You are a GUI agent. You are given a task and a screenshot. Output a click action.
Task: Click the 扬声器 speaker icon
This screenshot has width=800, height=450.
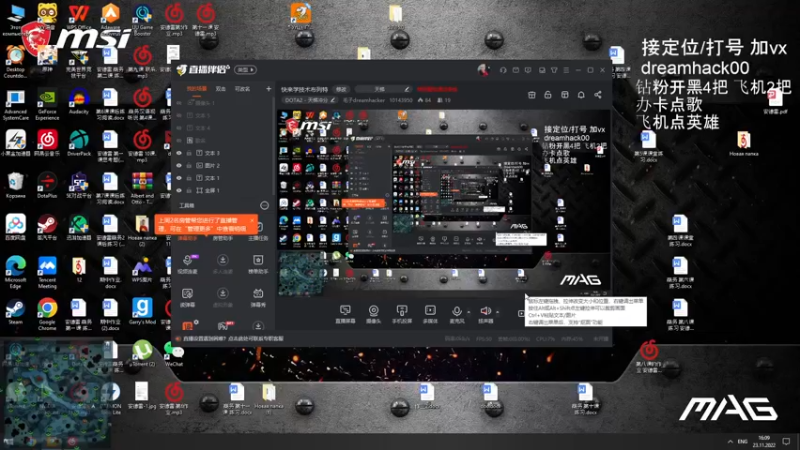tap(485, 311)
